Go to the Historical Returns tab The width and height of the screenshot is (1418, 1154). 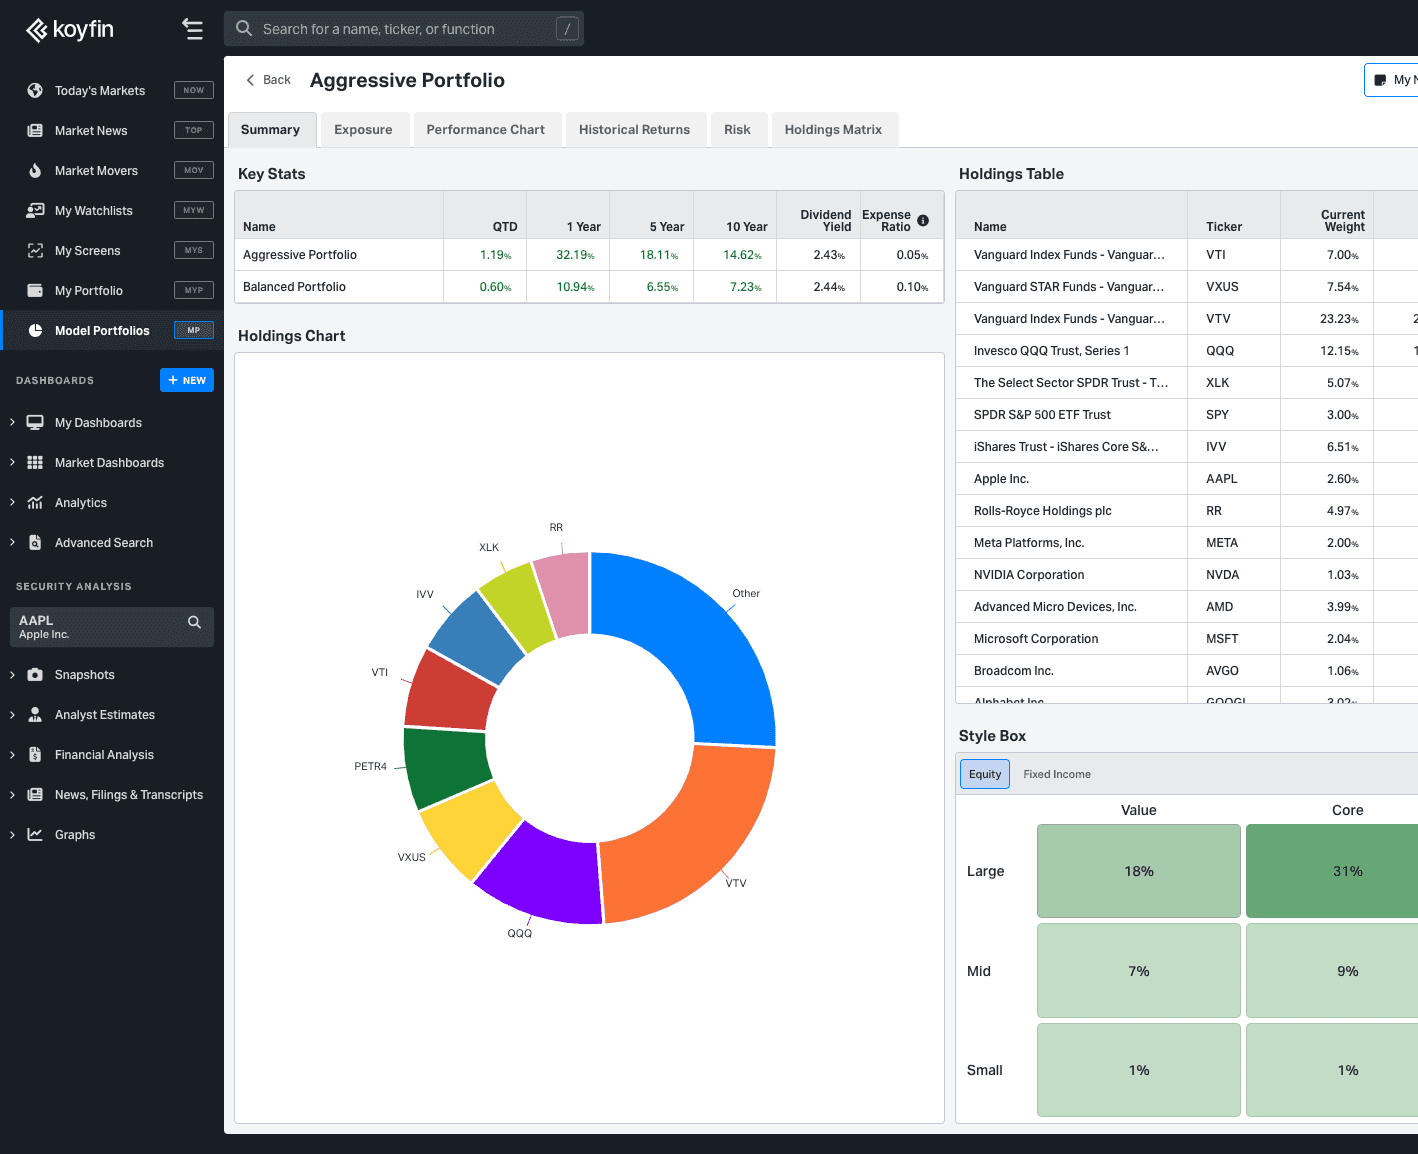click(x=635, y=130)
